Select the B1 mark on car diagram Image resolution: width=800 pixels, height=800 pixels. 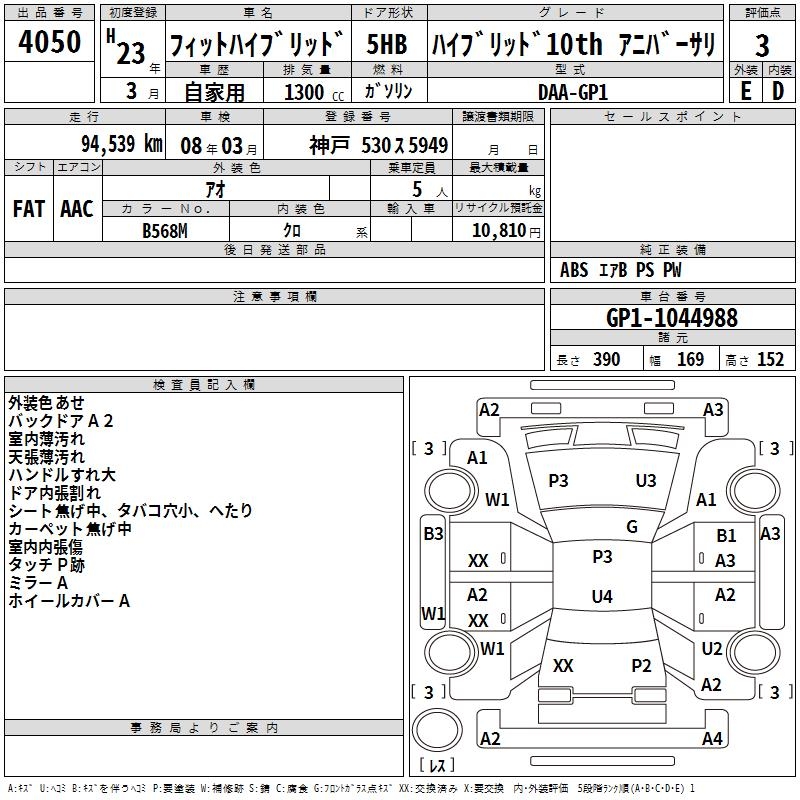(x=726, y=536)
